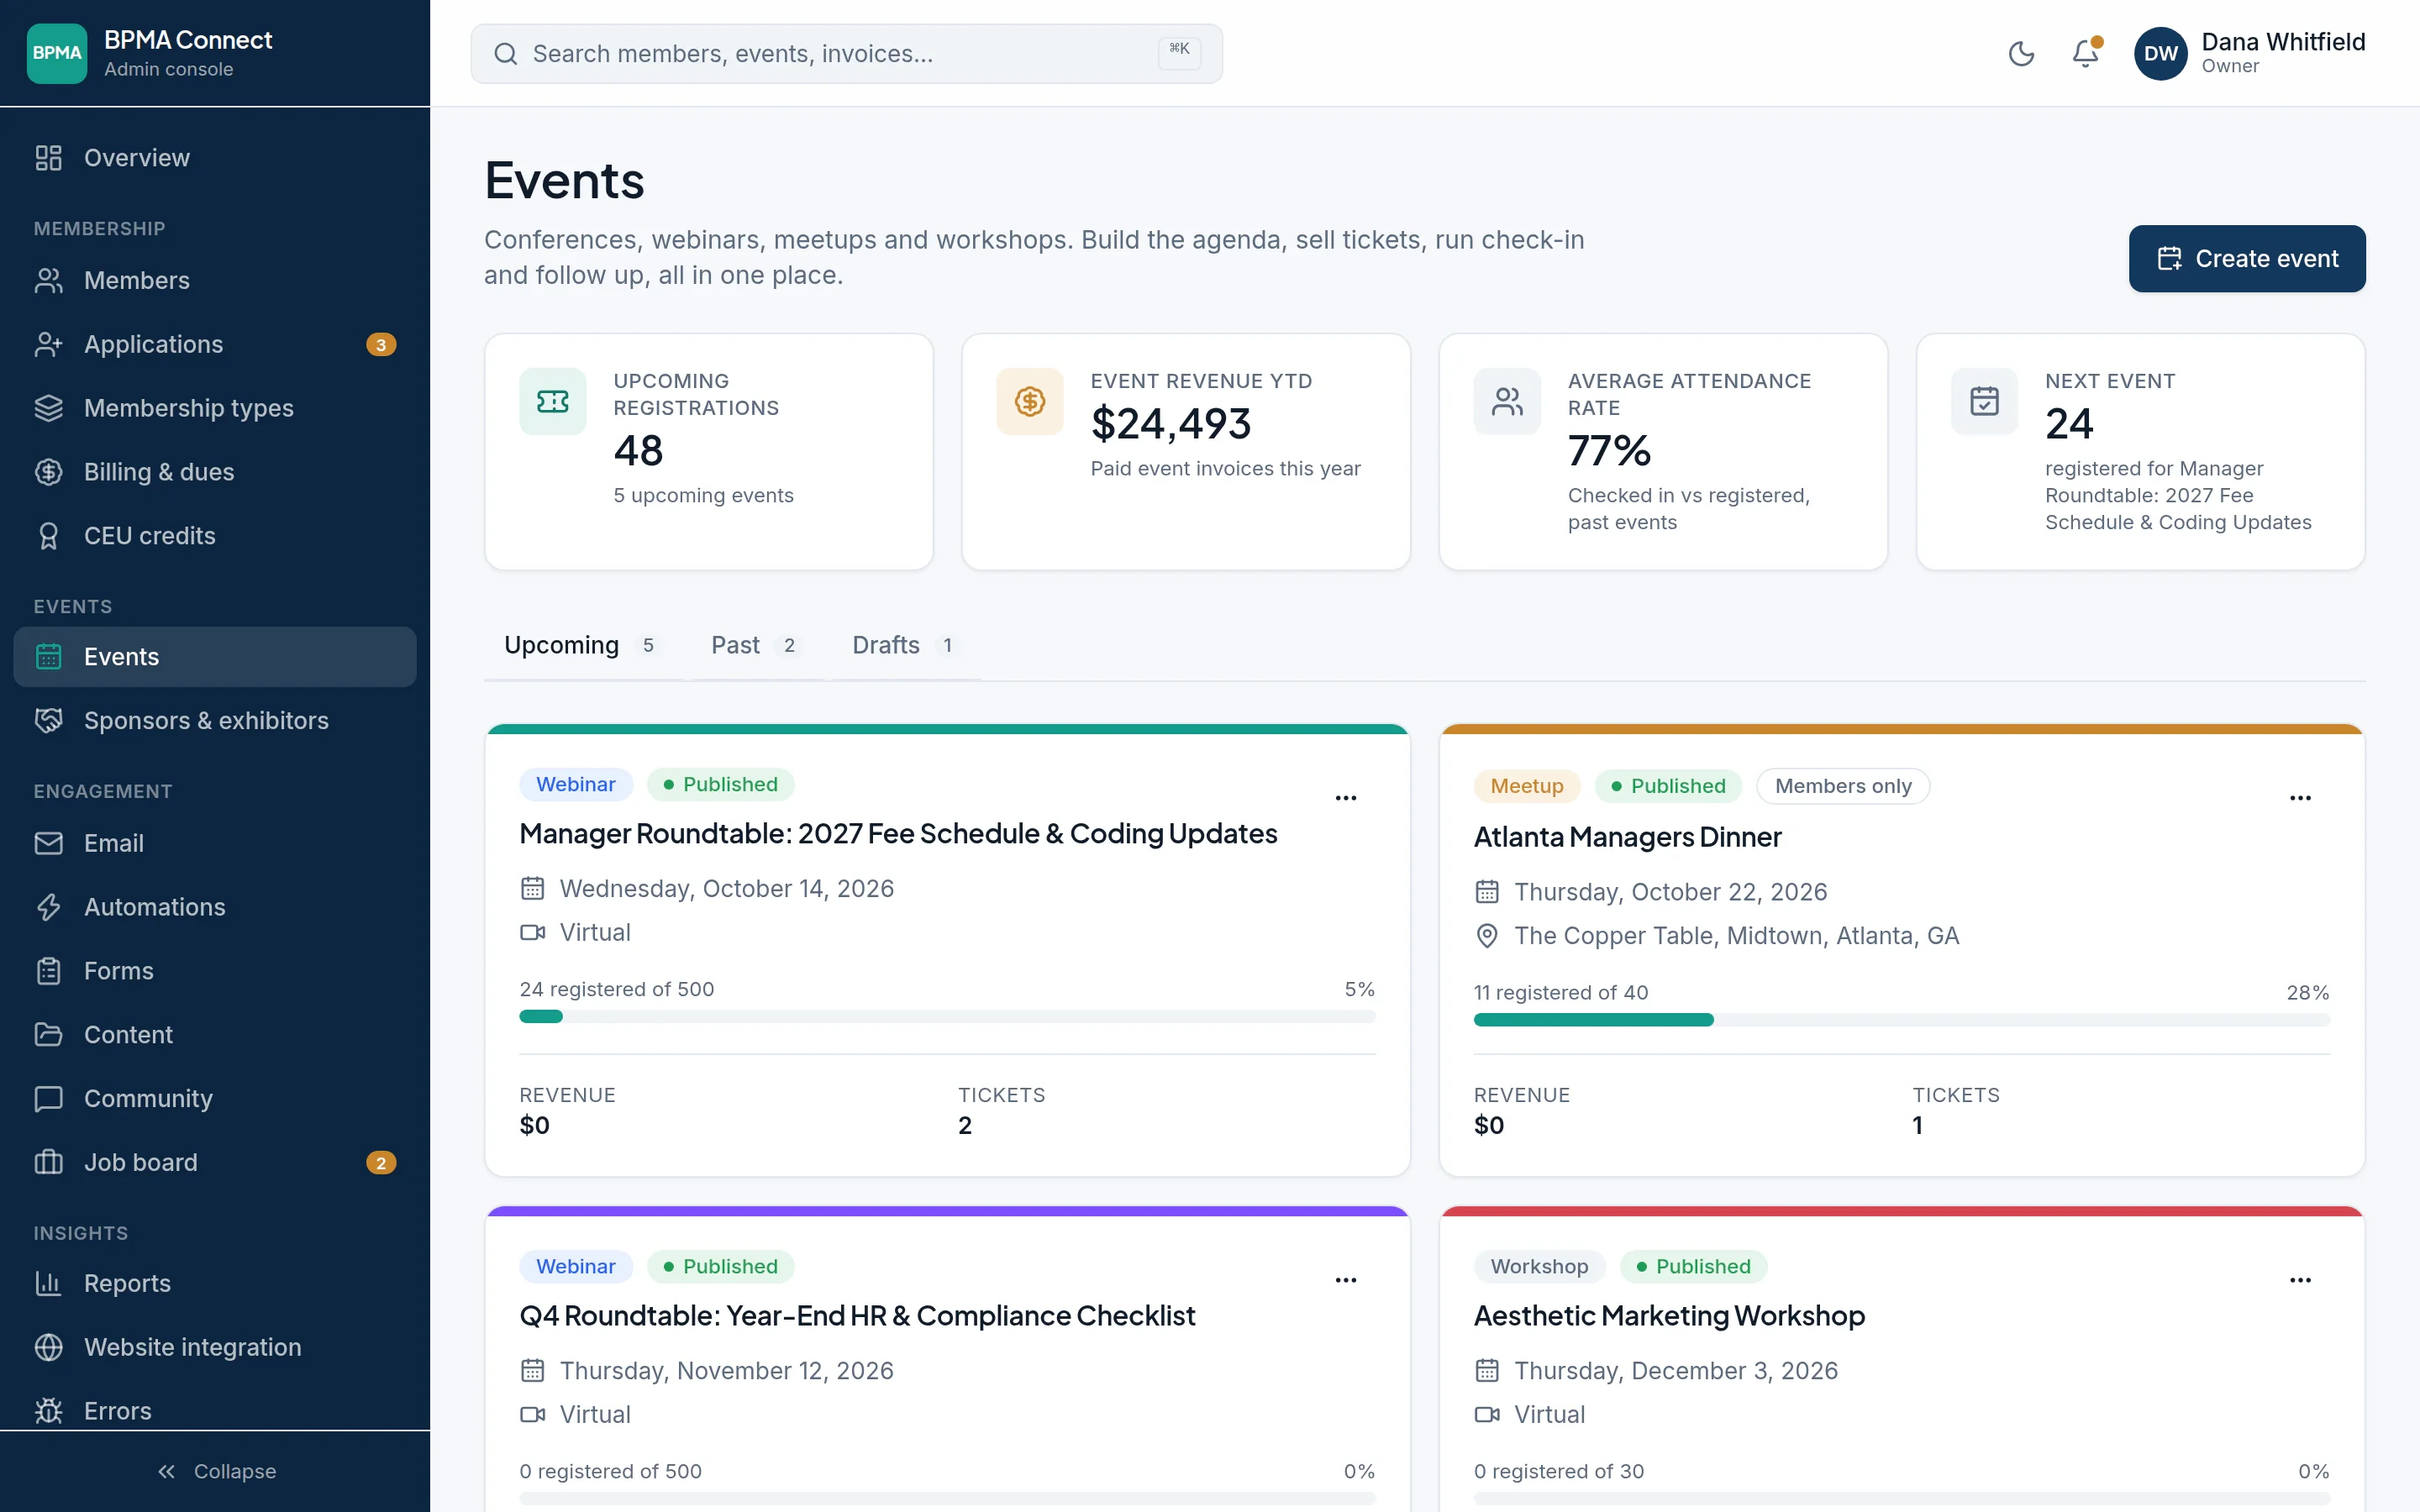Click the Members people icon in sidebar
Screen dimensions: 2420x1512
pyautogui.click(x=49, y=280)
